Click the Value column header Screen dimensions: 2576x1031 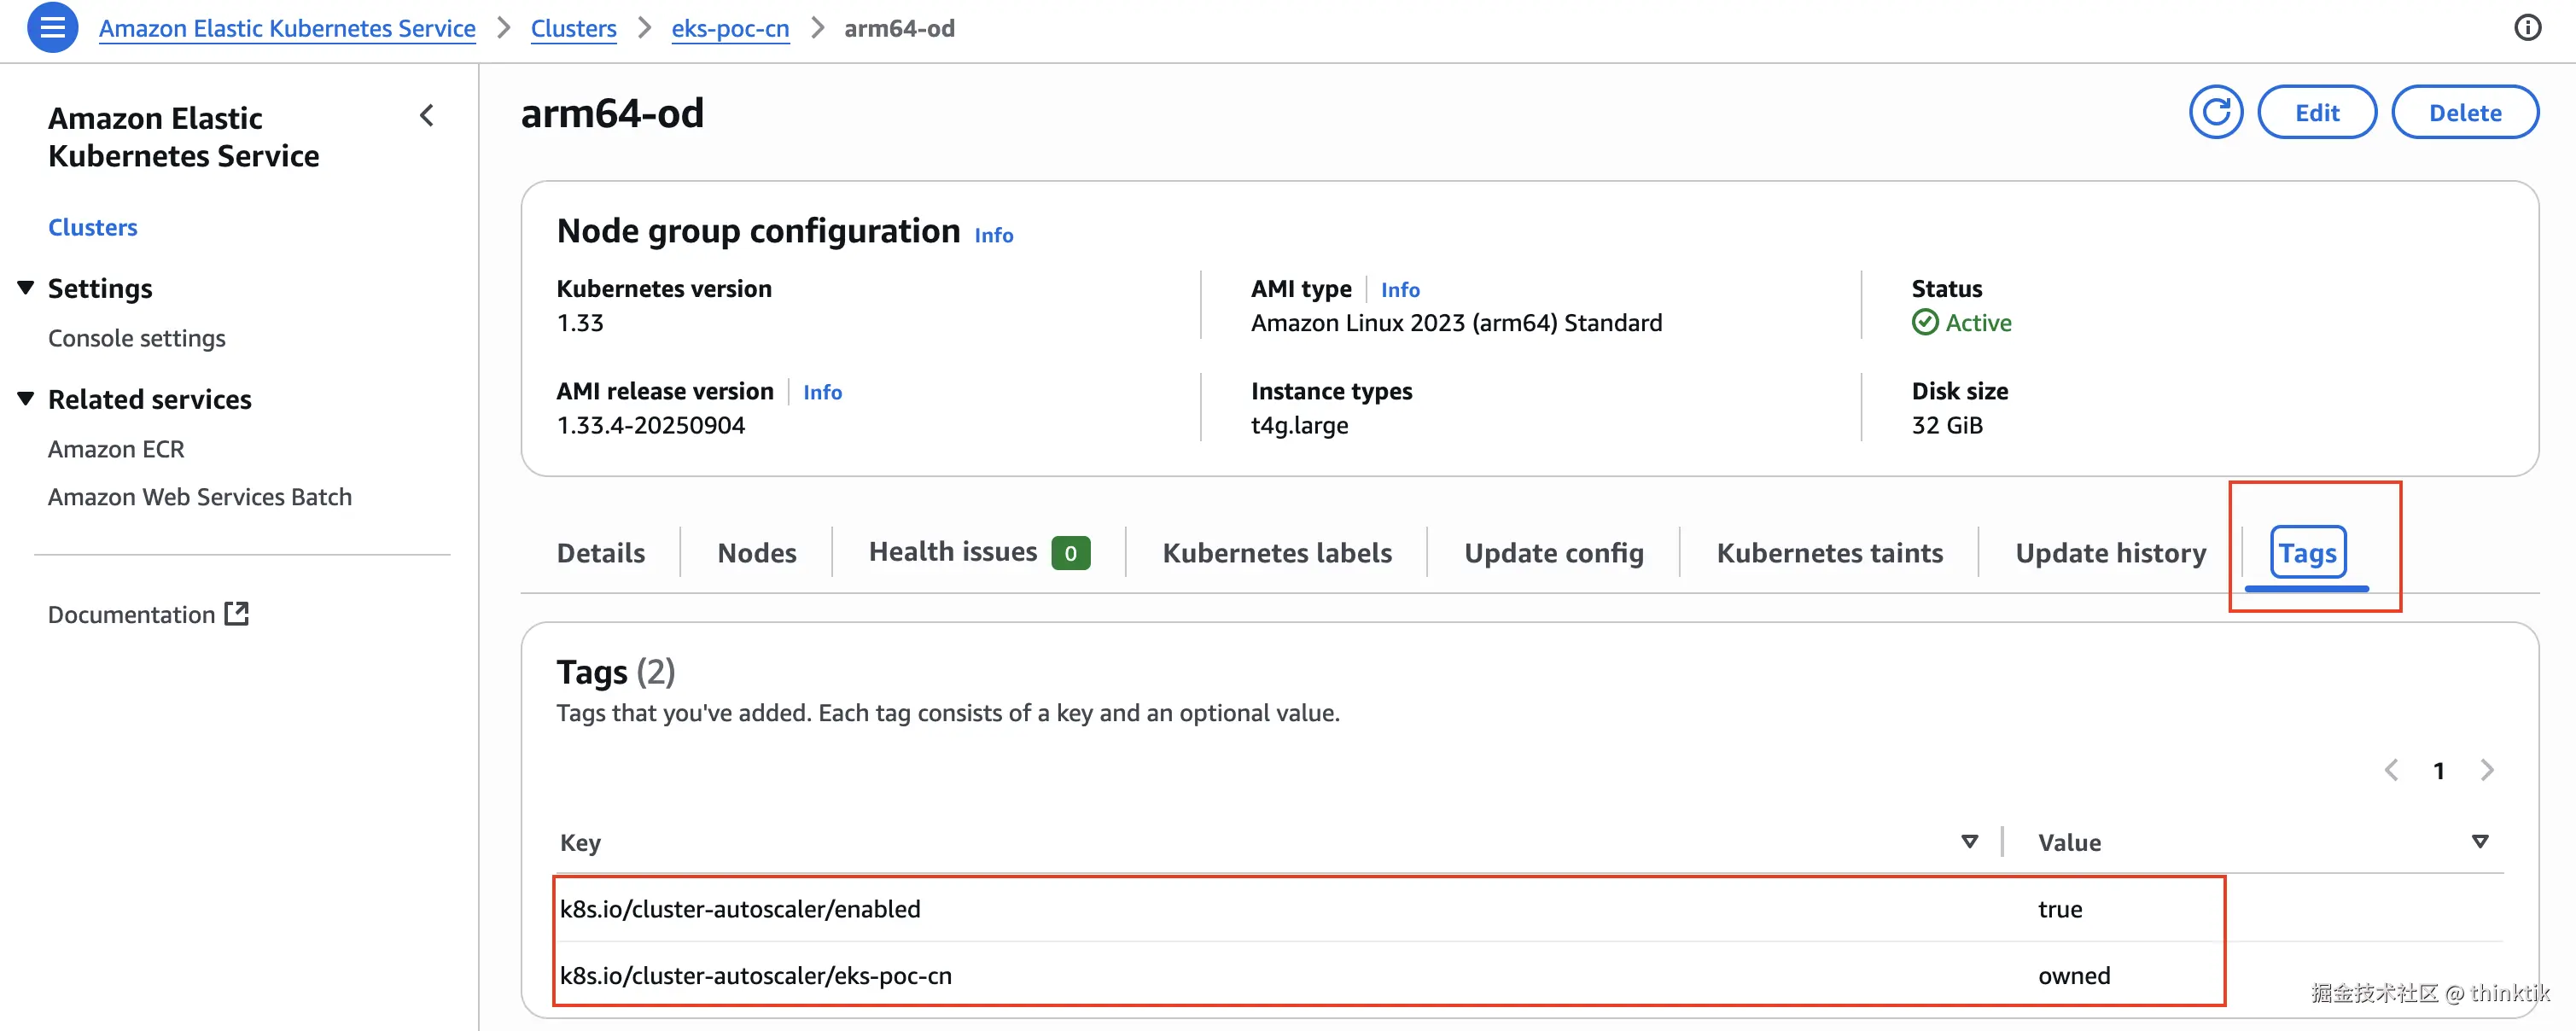[x=2069, y=842]
